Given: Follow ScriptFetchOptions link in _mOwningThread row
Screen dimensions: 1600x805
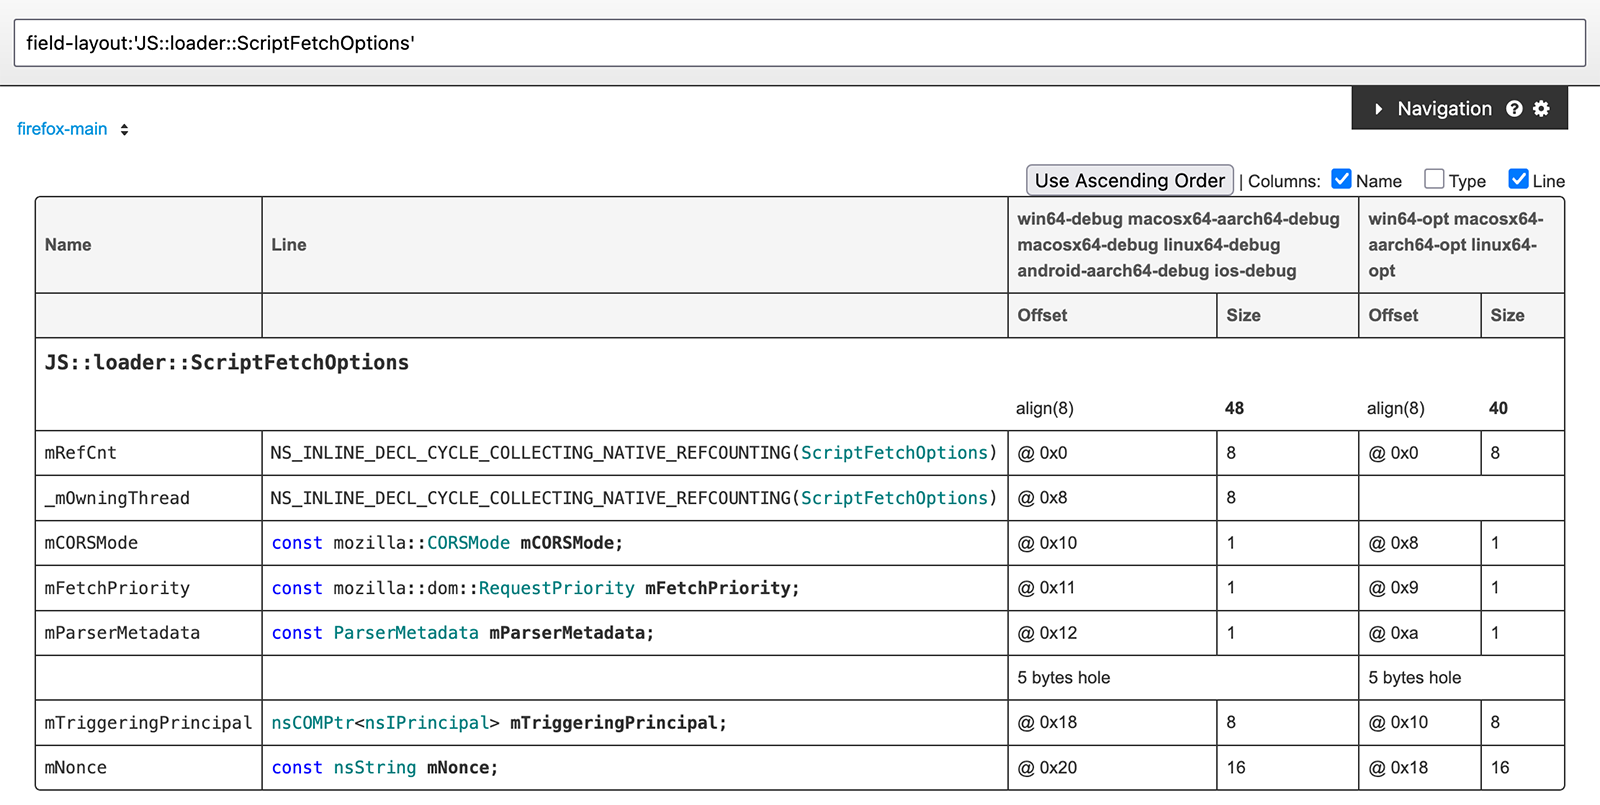Looking at the screenshot, I should pos(894,498).
